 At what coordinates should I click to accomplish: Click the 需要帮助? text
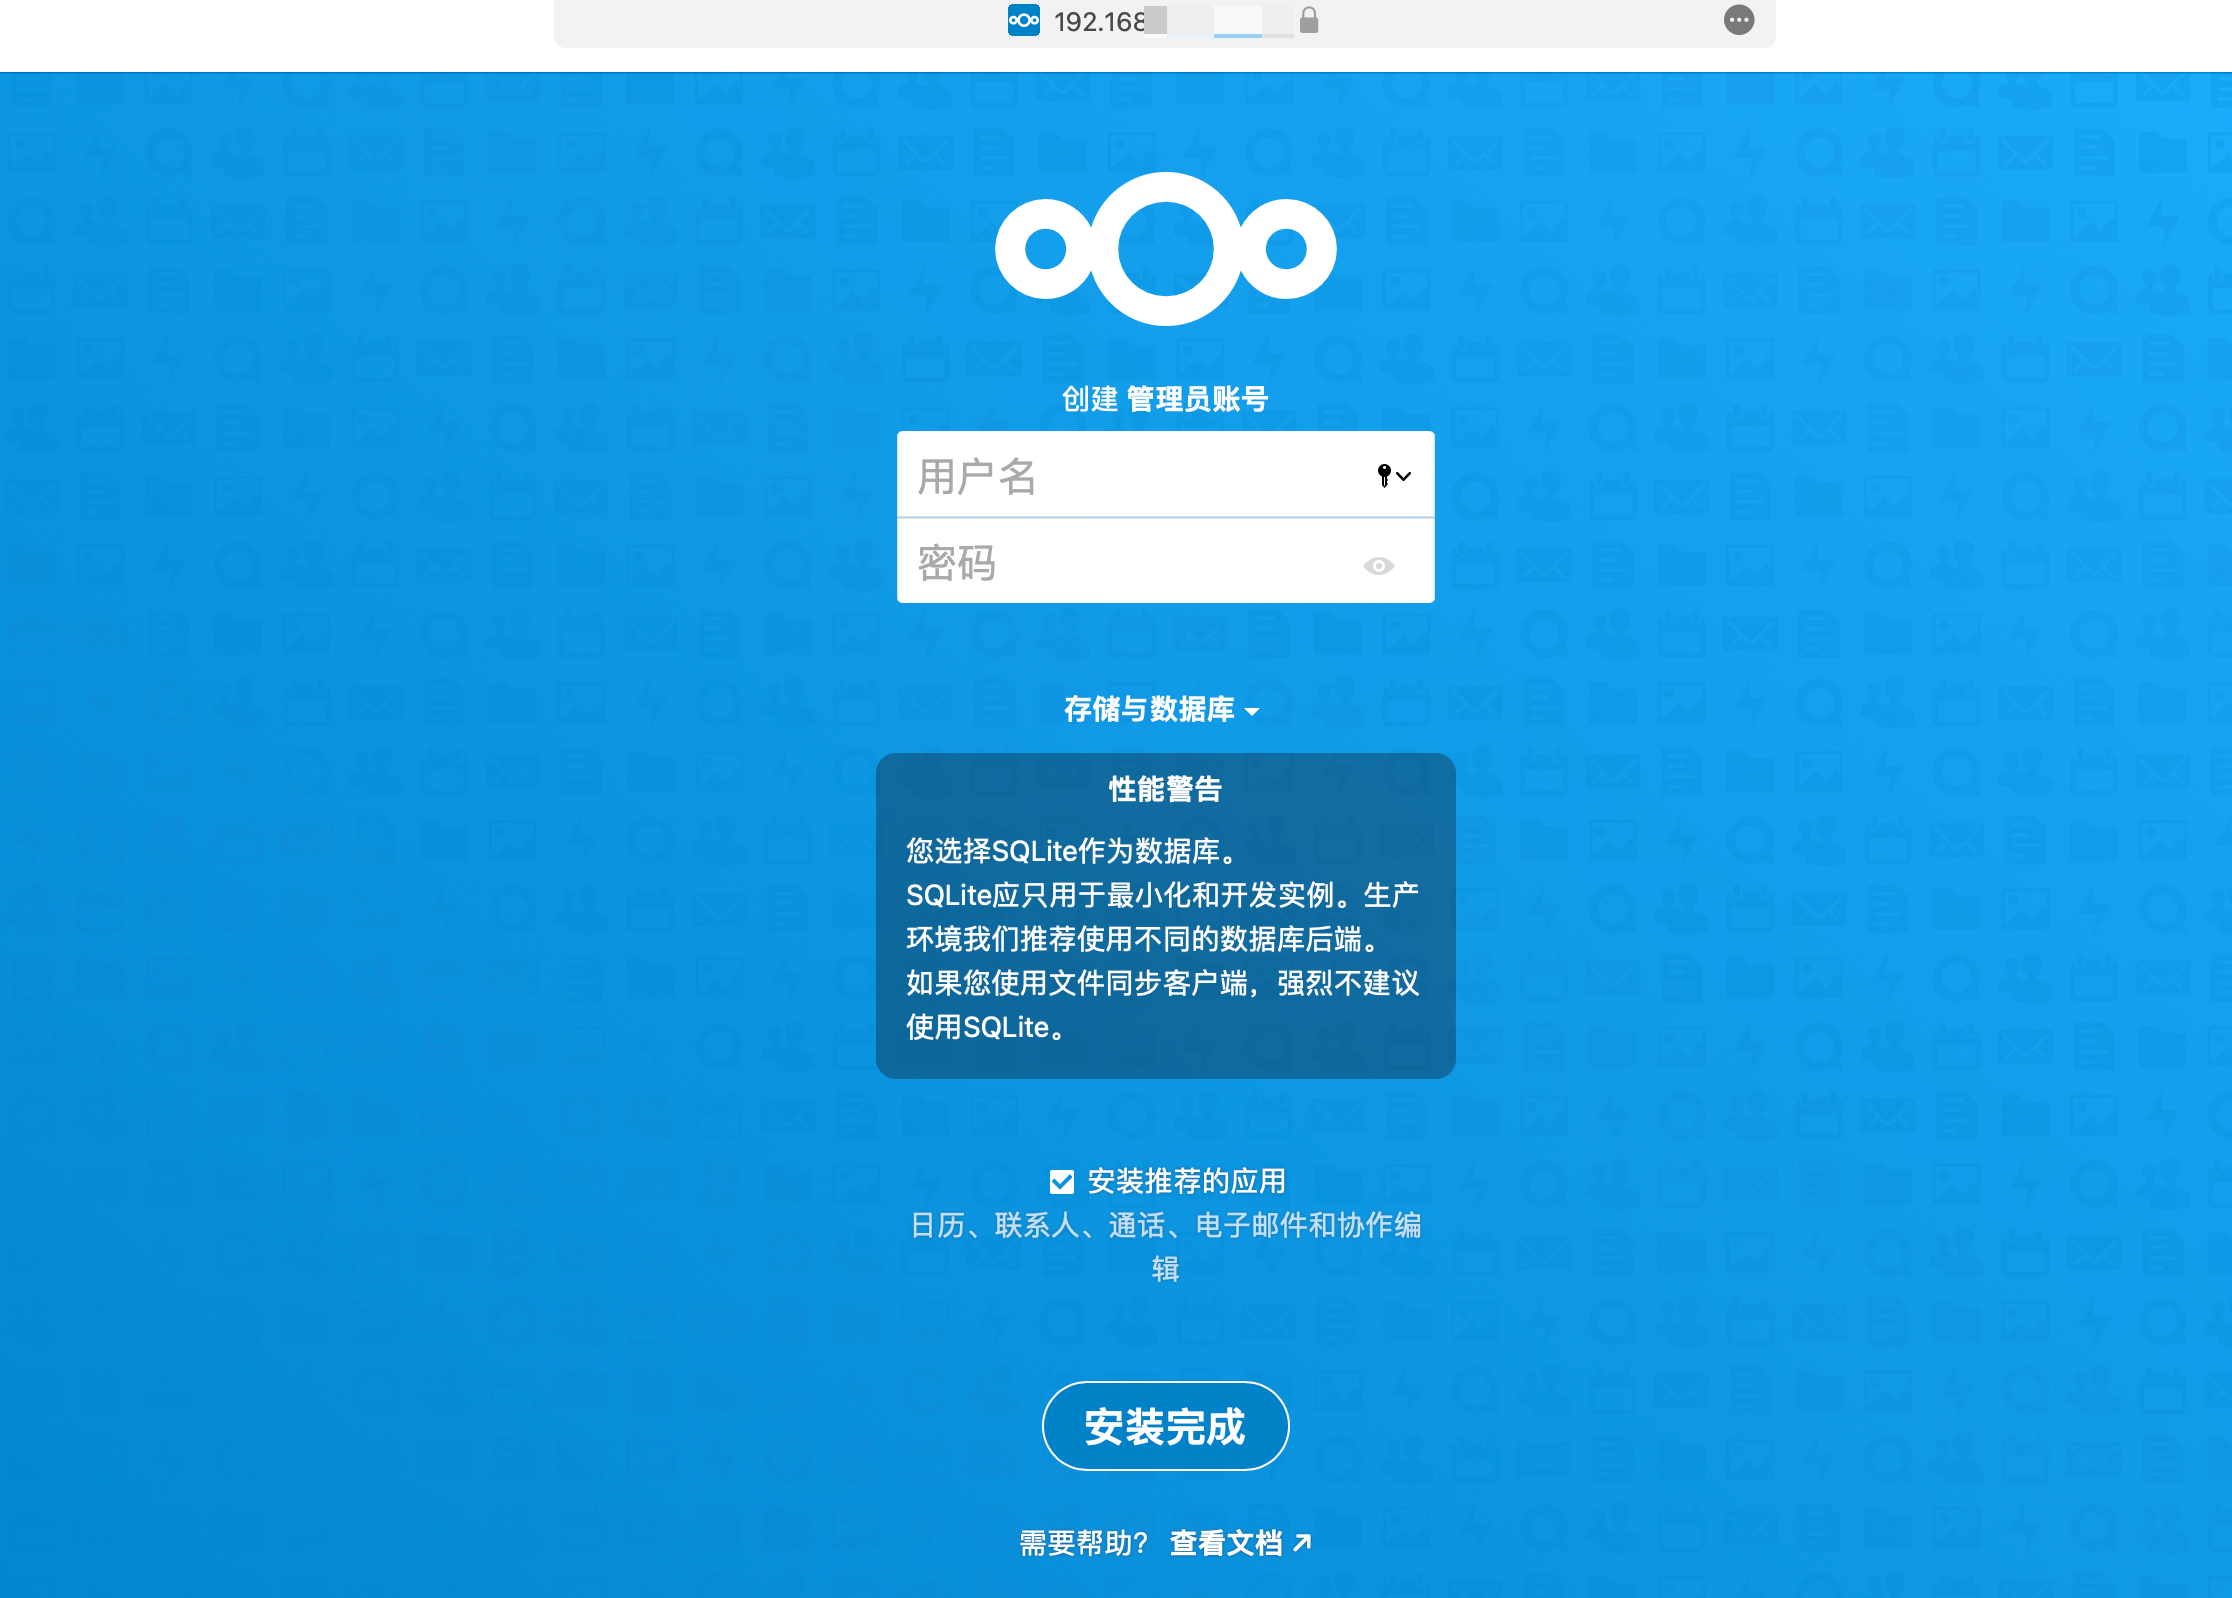click(x=1084, y=1543)
